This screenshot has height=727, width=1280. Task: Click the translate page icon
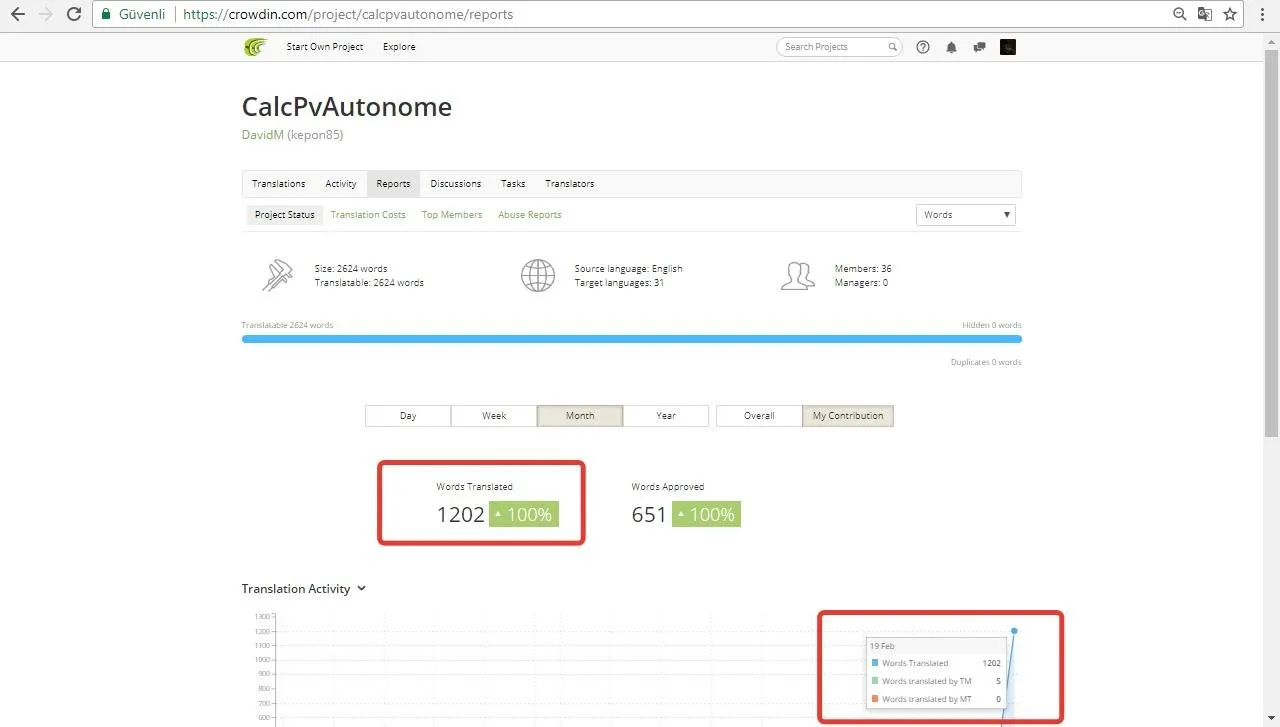click(1205, 15)
